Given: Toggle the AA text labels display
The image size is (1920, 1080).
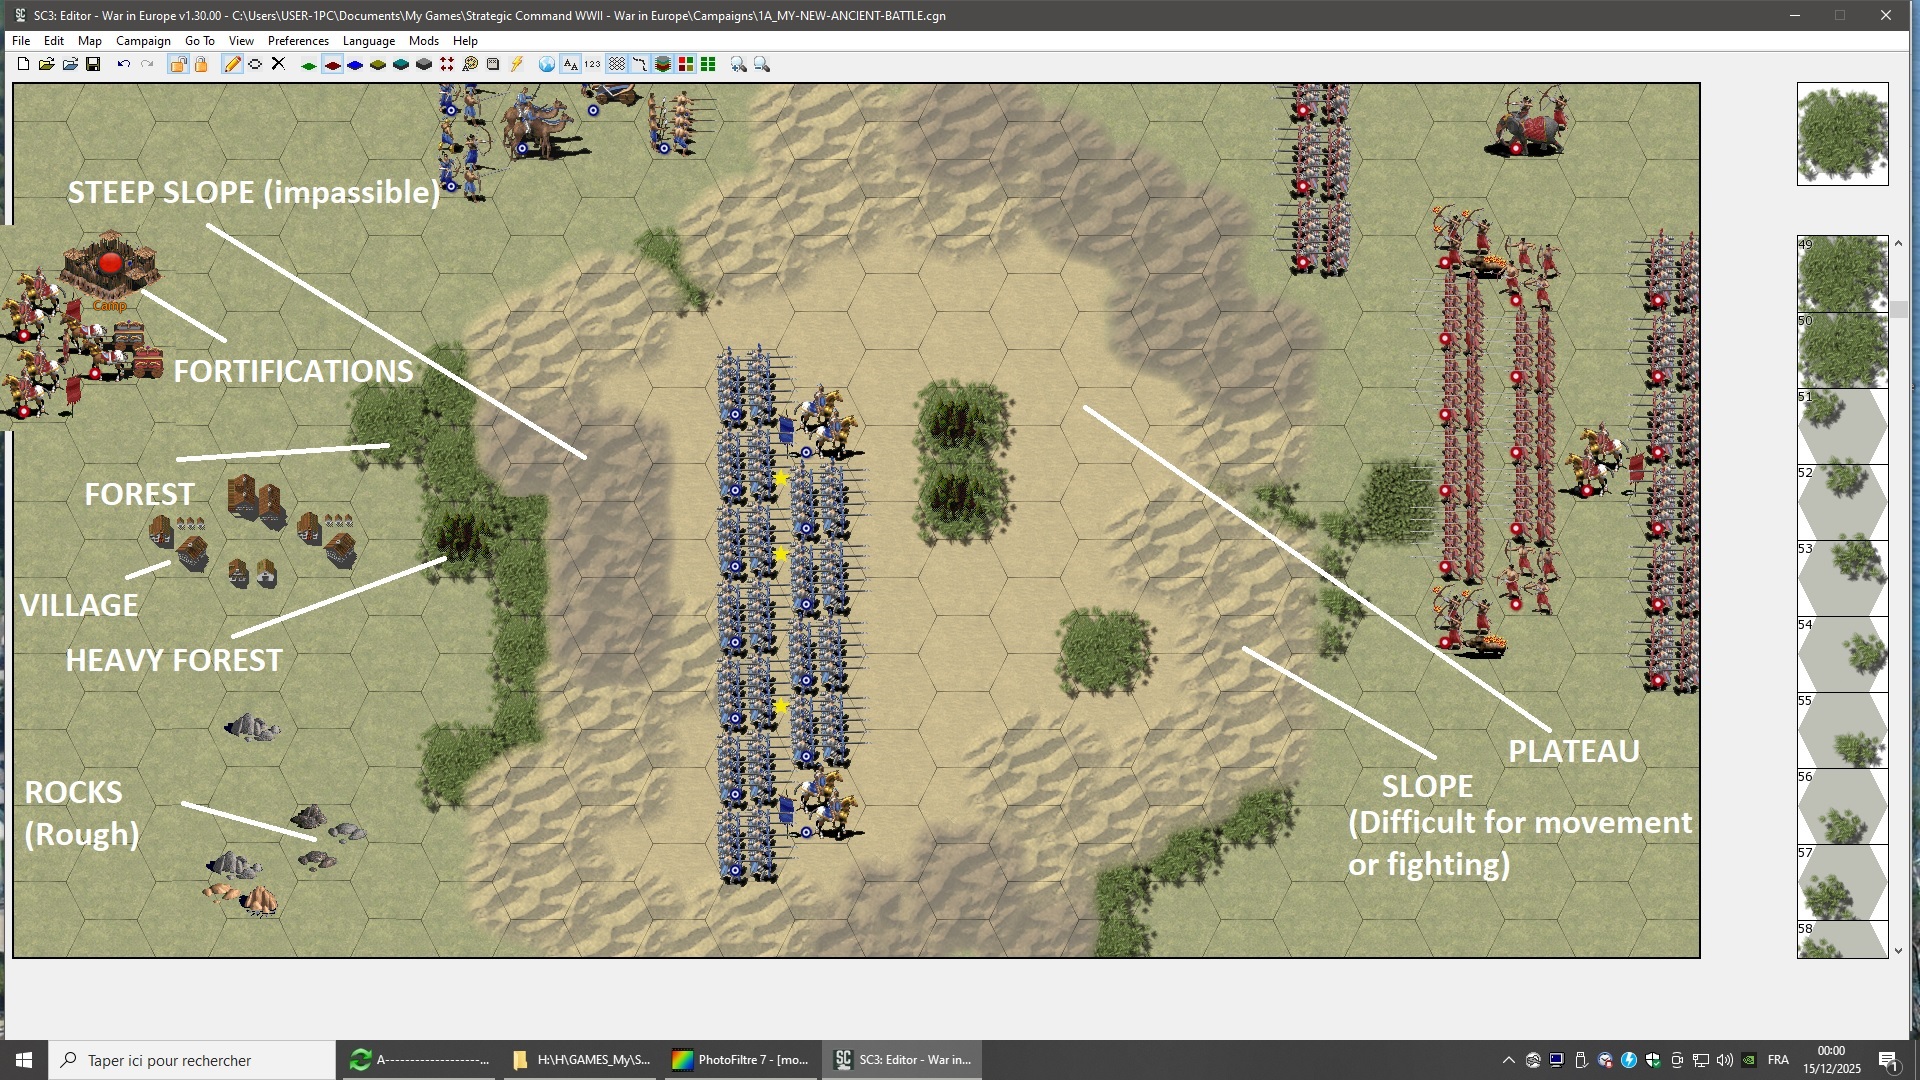Looking at the screenshot, I should 569,64.
